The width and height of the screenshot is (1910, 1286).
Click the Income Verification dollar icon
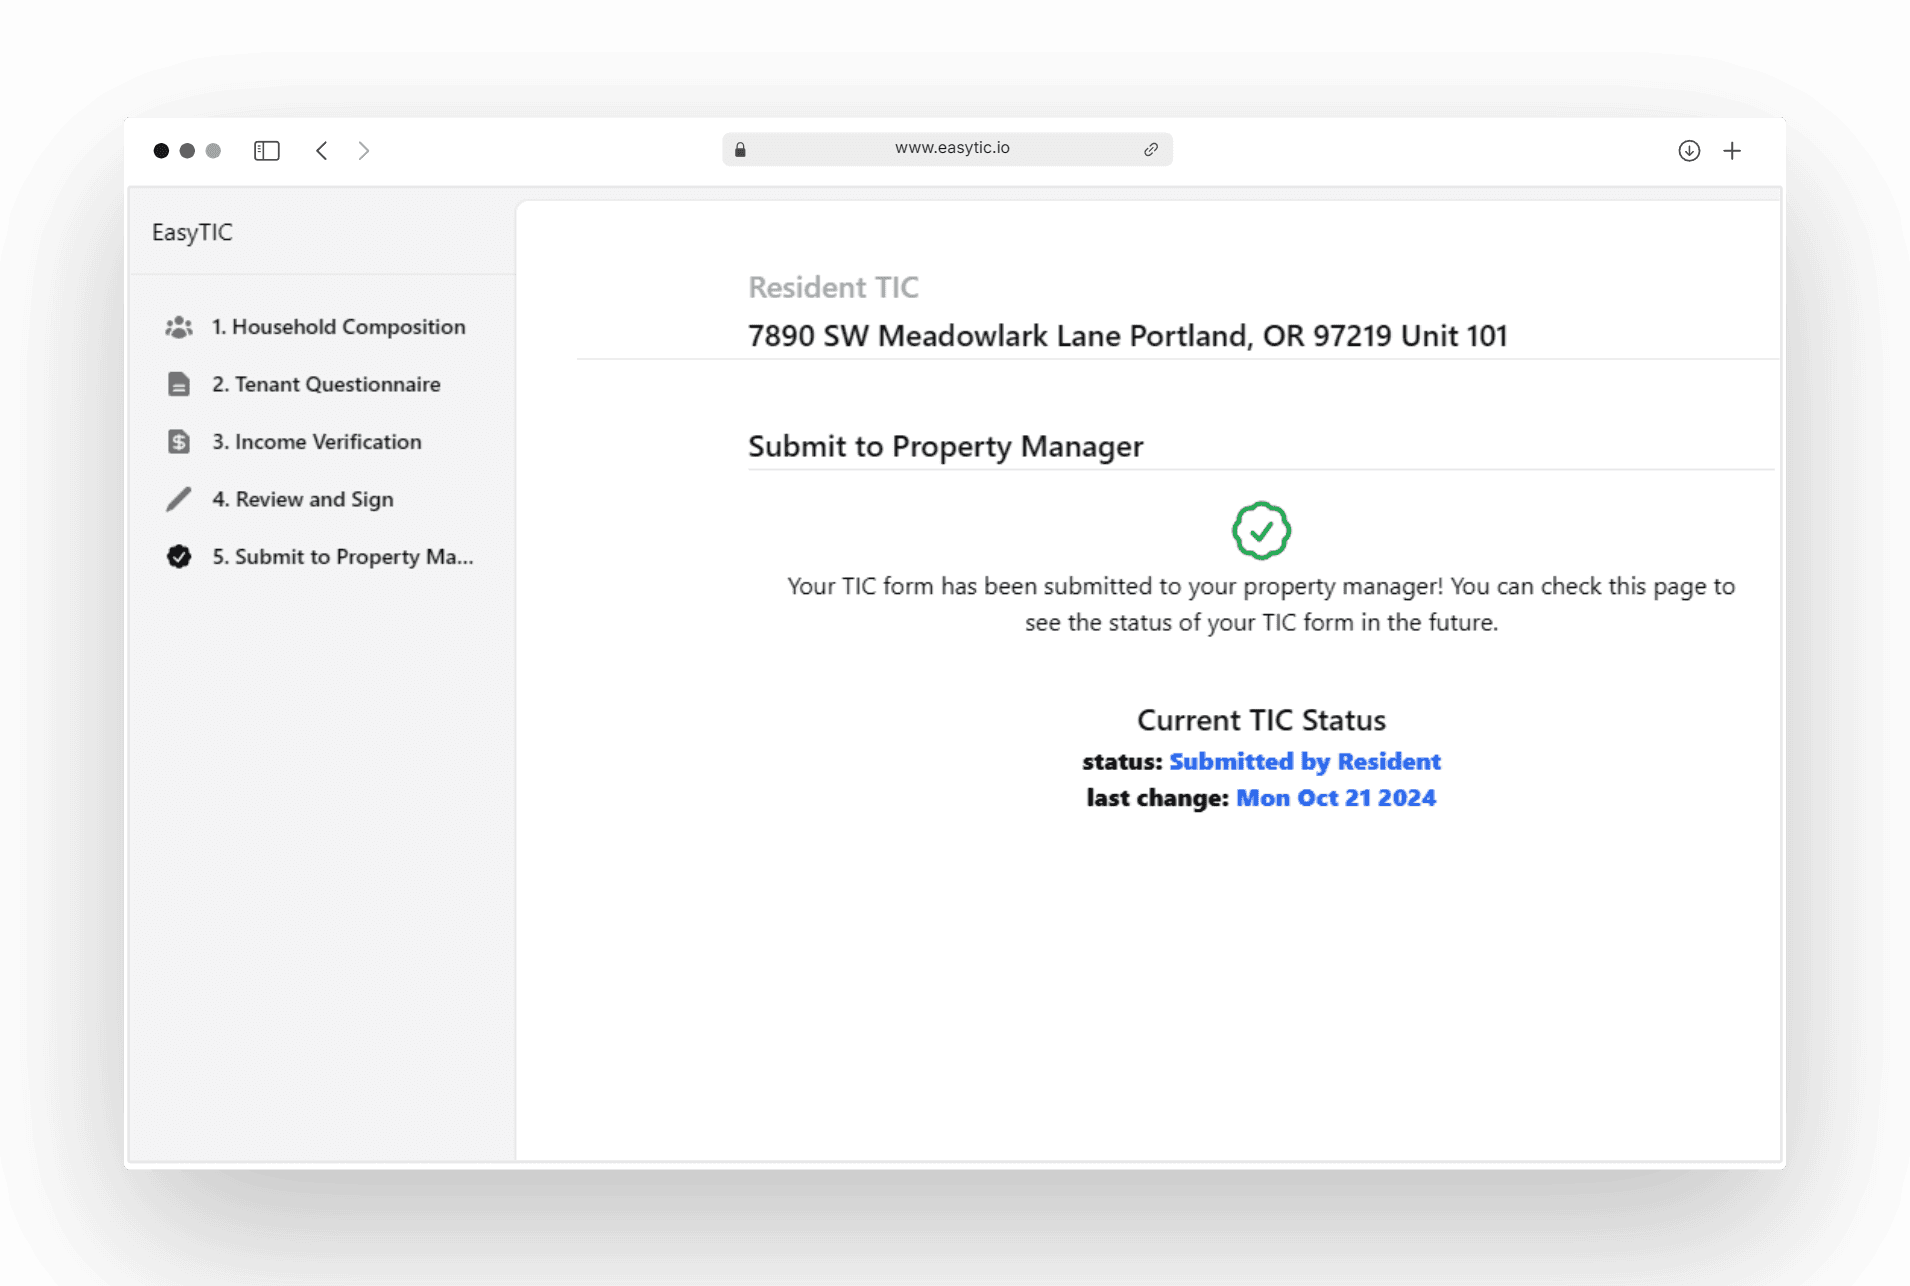click(179, 442)
